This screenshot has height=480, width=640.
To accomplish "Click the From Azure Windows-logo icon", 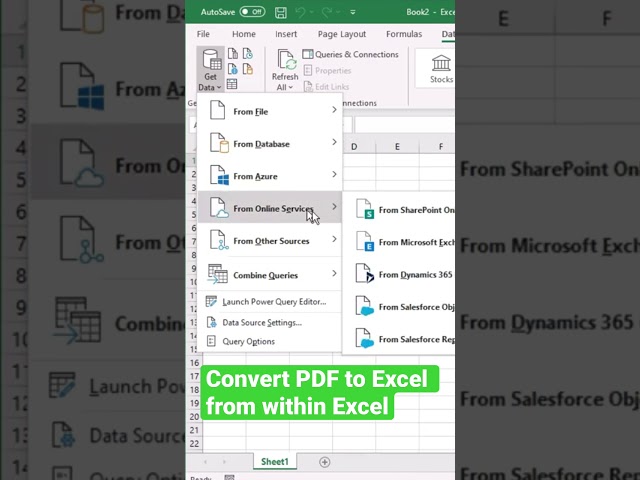I will point(219,175).
